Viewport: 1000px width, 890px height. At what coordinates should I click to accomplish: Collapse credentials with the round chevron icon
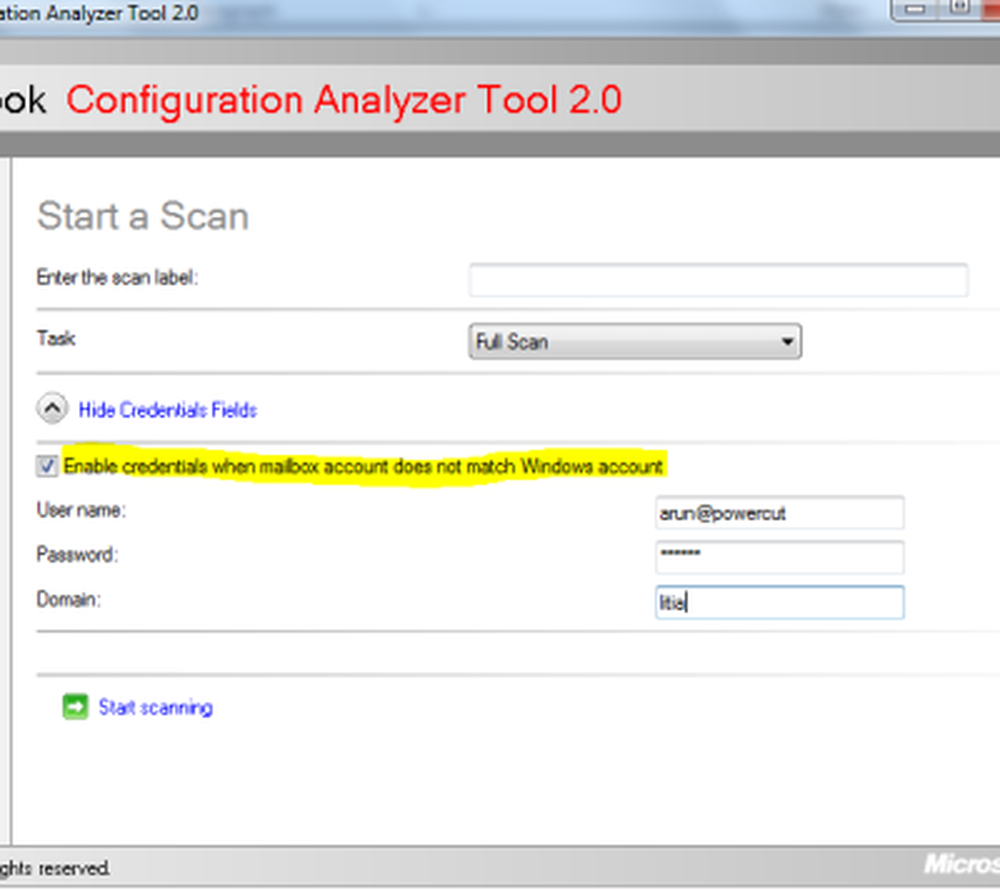pos(52,408)
